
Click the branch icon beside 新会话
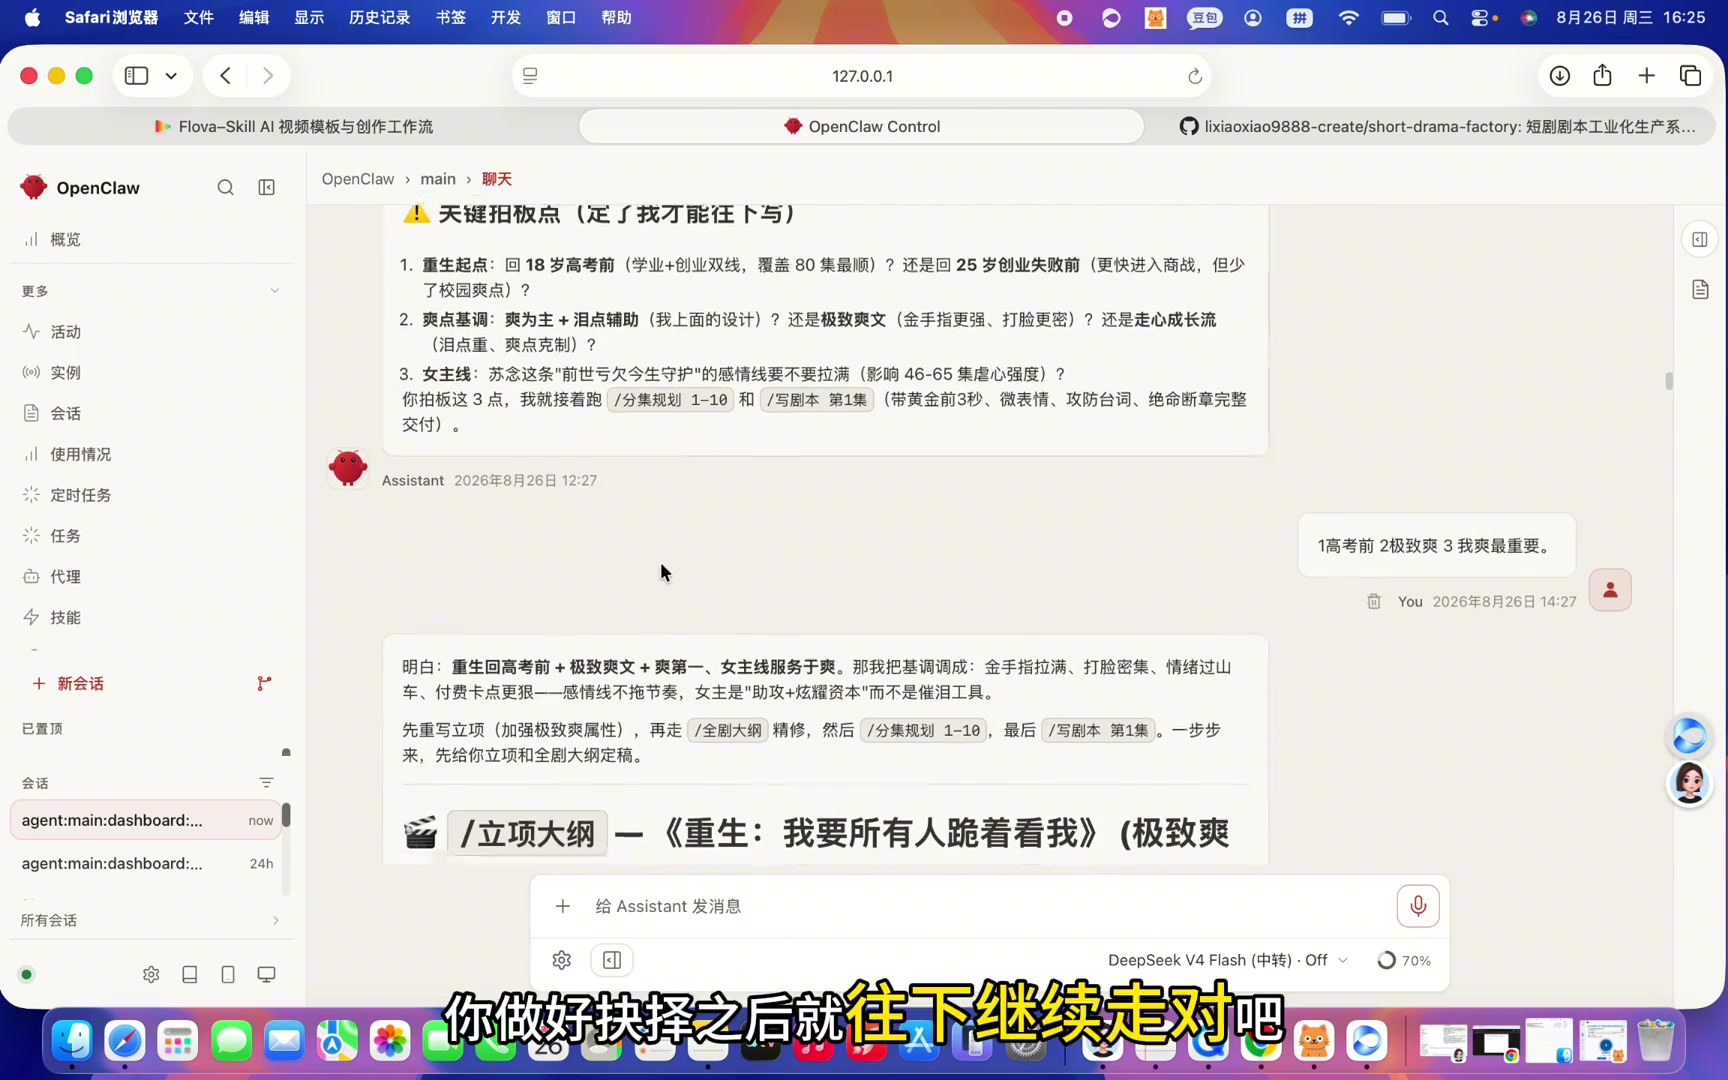[x=264, y=683]
